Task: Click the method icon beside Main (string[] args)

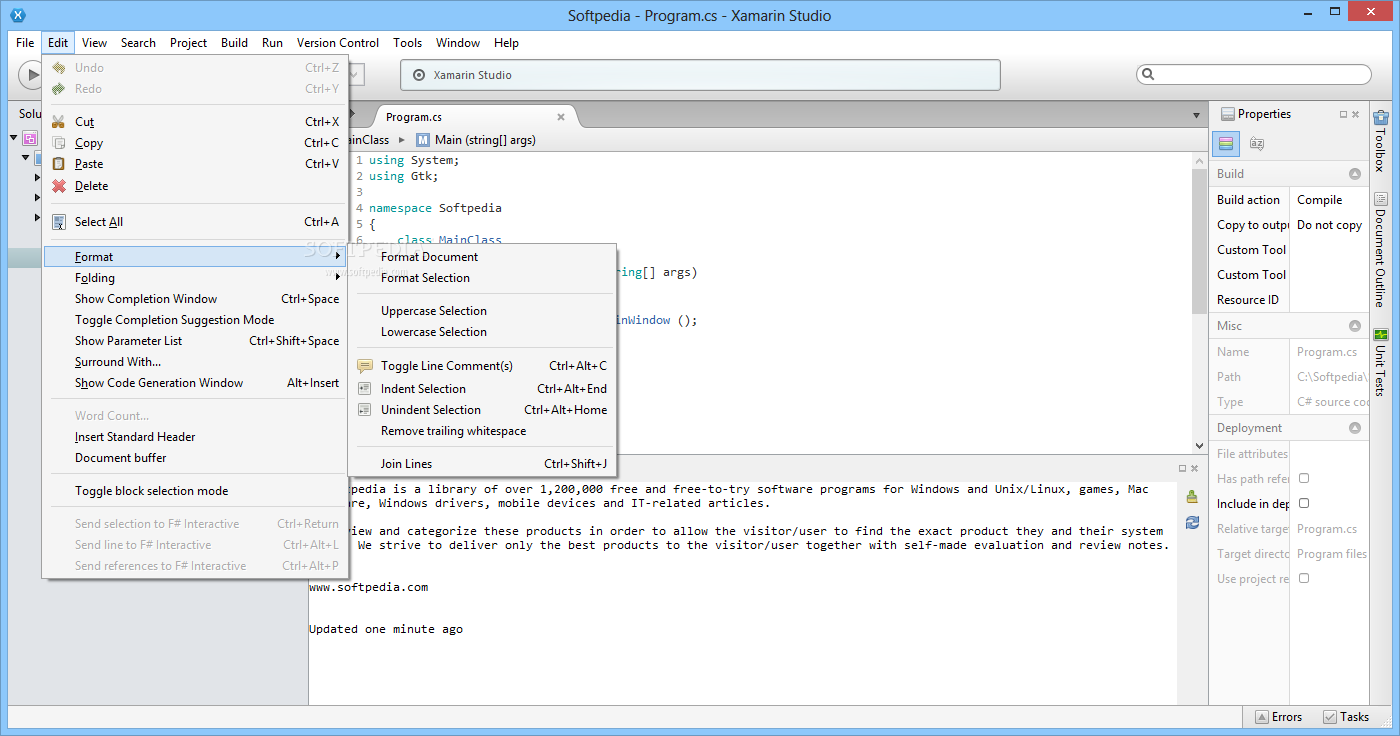Action: pyautogui.click(x=423, y=140)
